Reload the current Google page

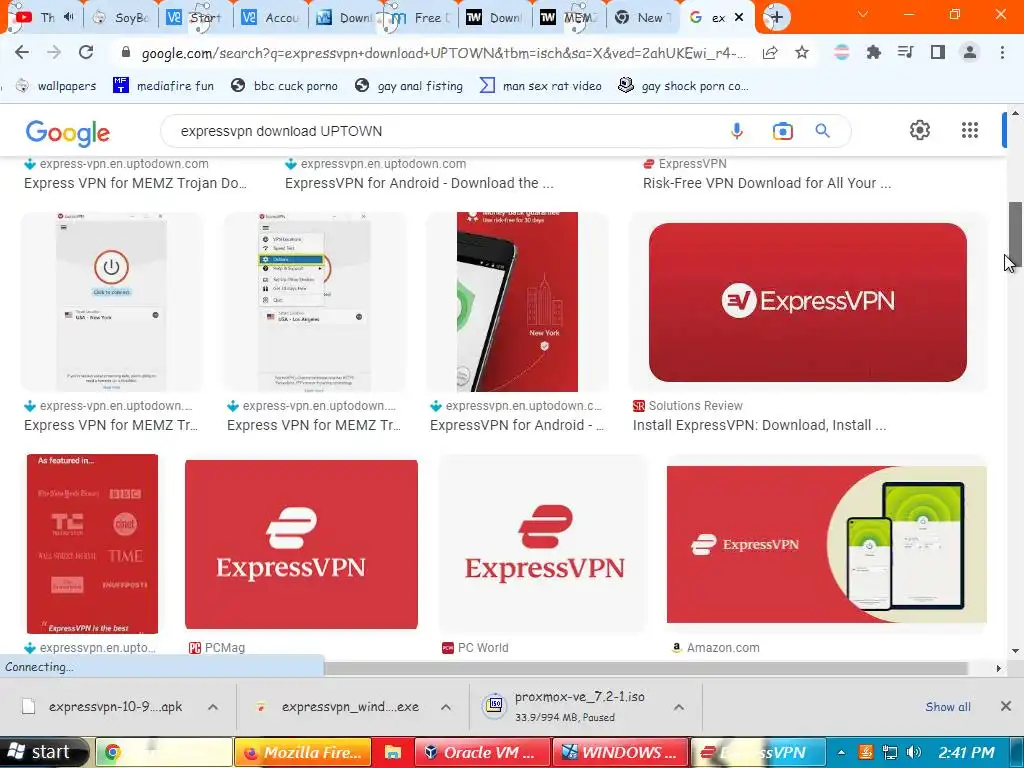pyautogui.click(x=86, y=52)
